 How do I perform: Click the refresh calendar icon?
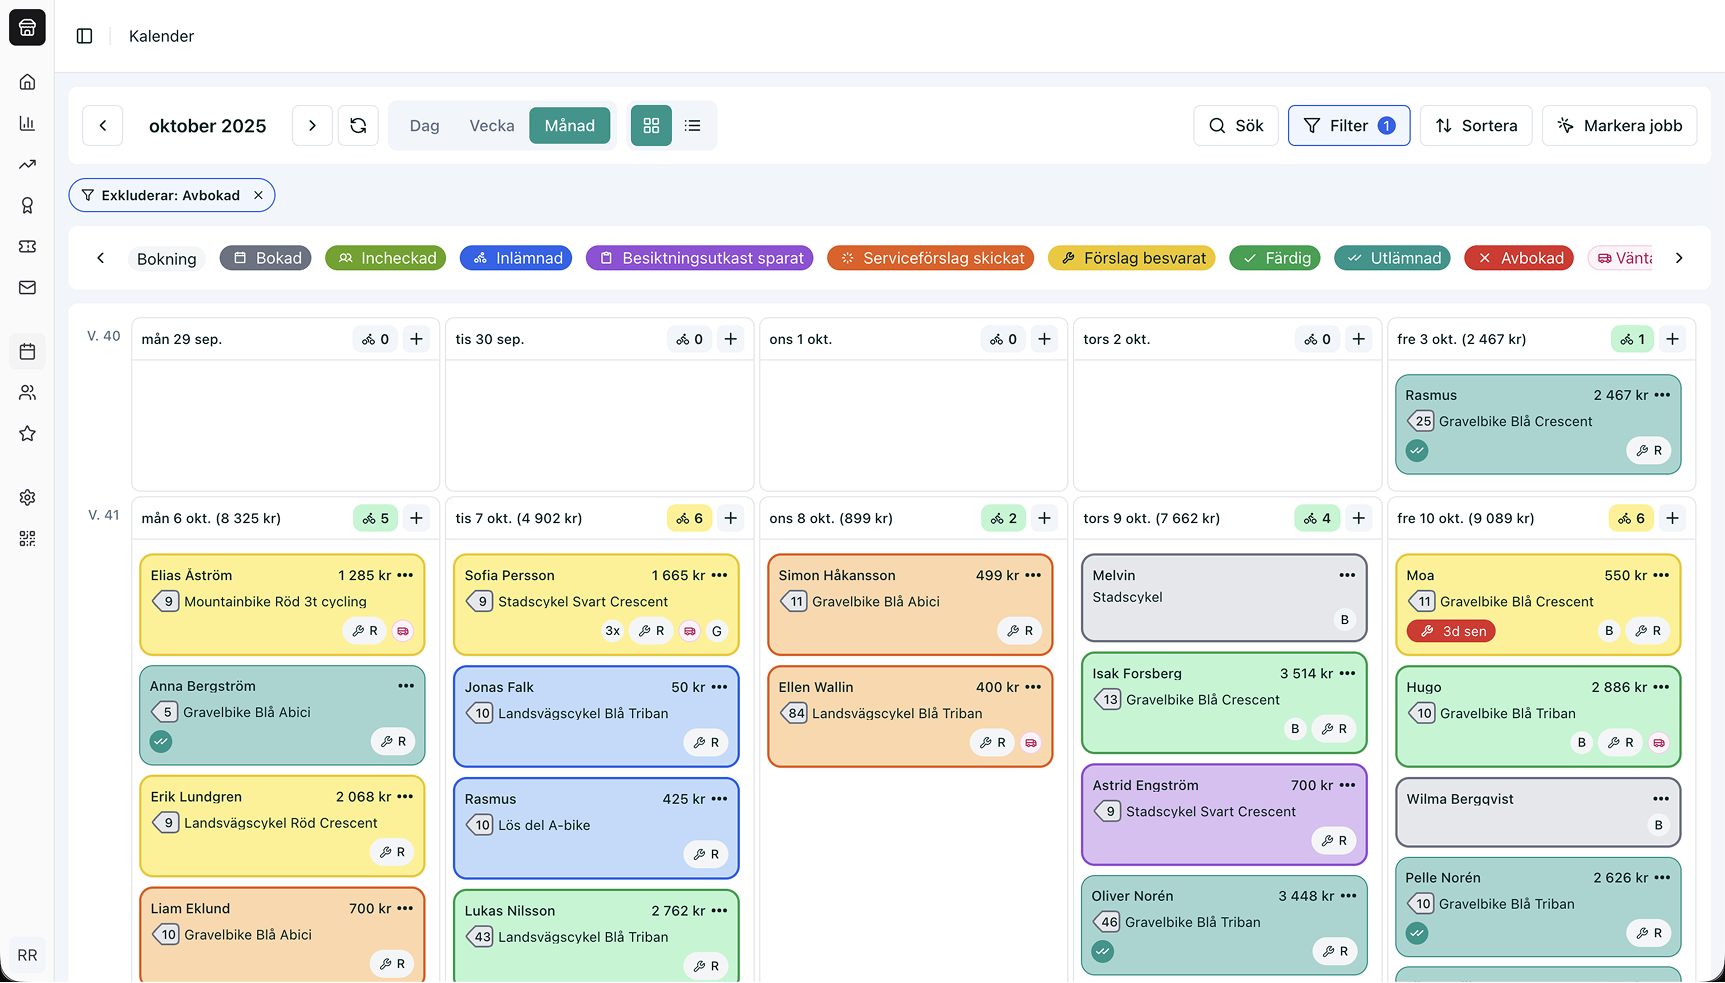click(x=358, y=126)
